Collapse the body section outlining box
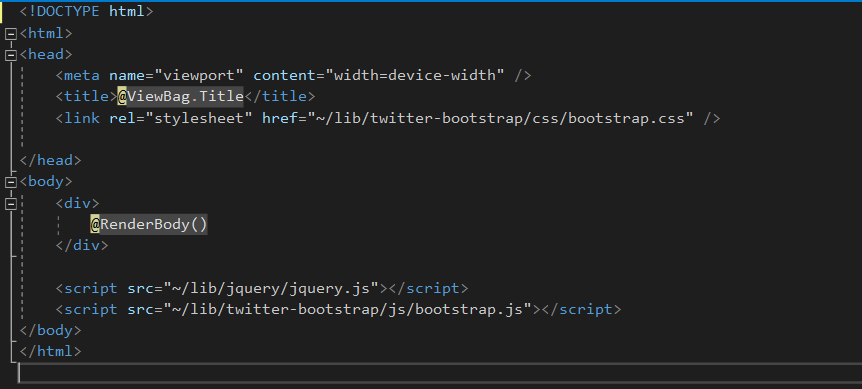 point(10,182)
